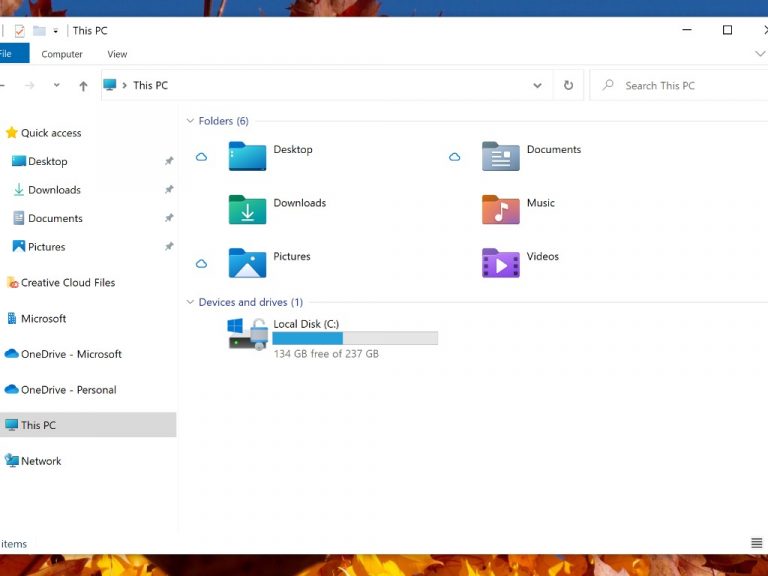Open the Documents folder icon in main pane

point(501,156)
